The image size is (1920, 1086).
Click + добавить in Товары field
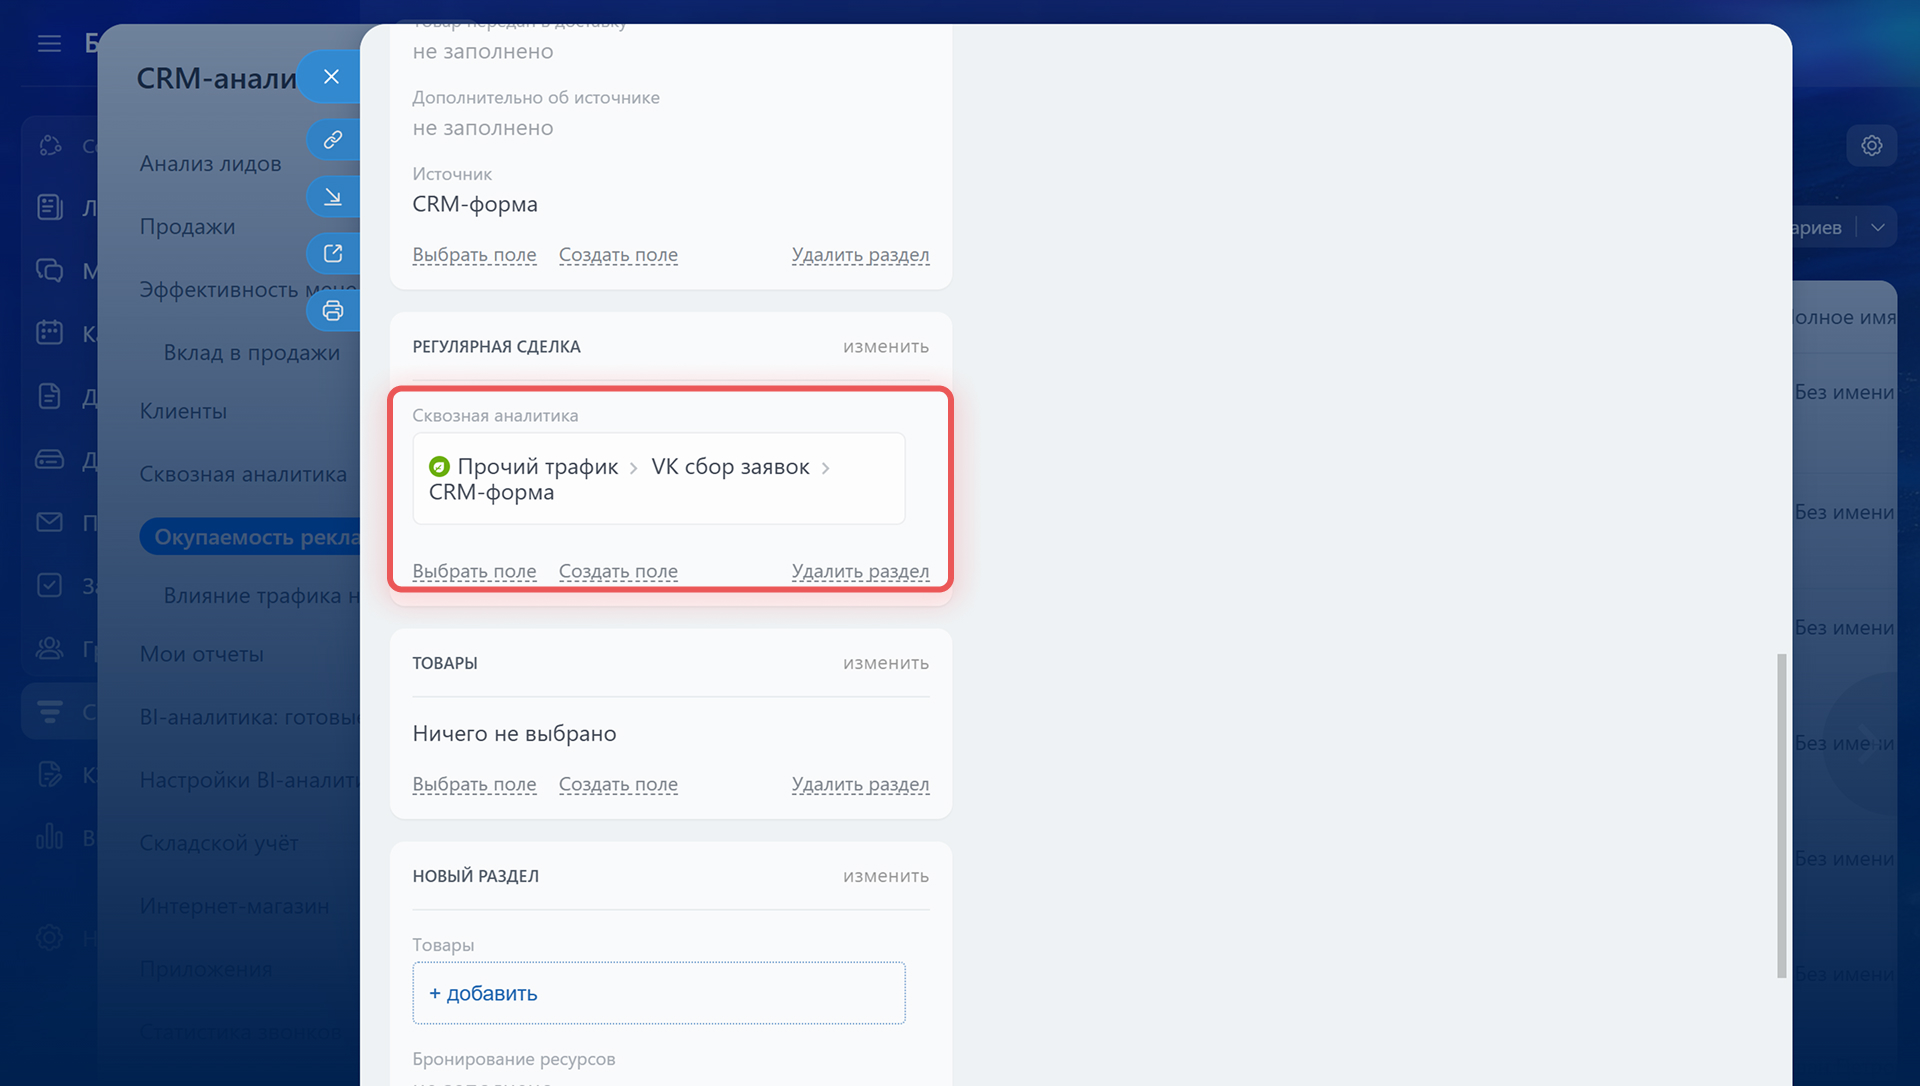point(483,993)
